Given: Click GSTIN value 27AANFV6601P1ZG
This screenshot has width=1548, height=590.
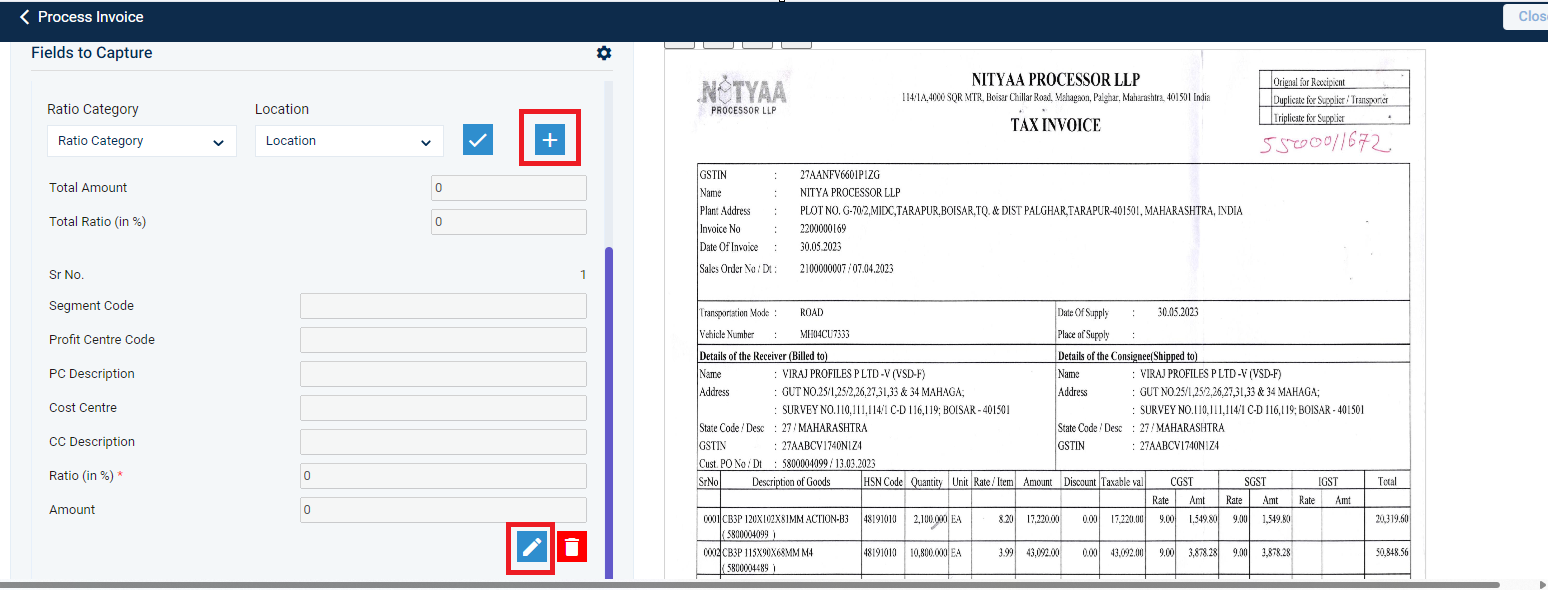Looking at the screenshot, I should (840, 175).
